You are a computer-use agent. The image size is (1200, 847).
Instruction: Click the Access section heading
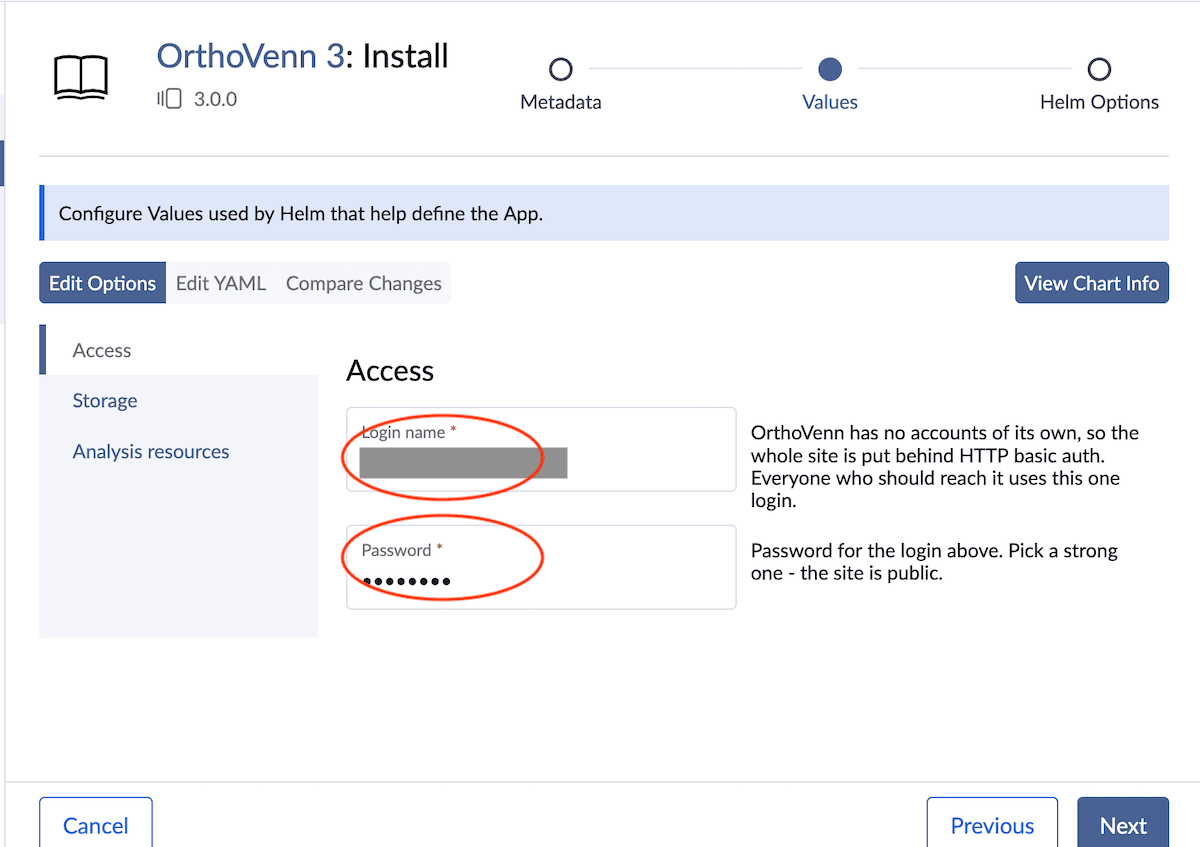[x=390, y=371]
